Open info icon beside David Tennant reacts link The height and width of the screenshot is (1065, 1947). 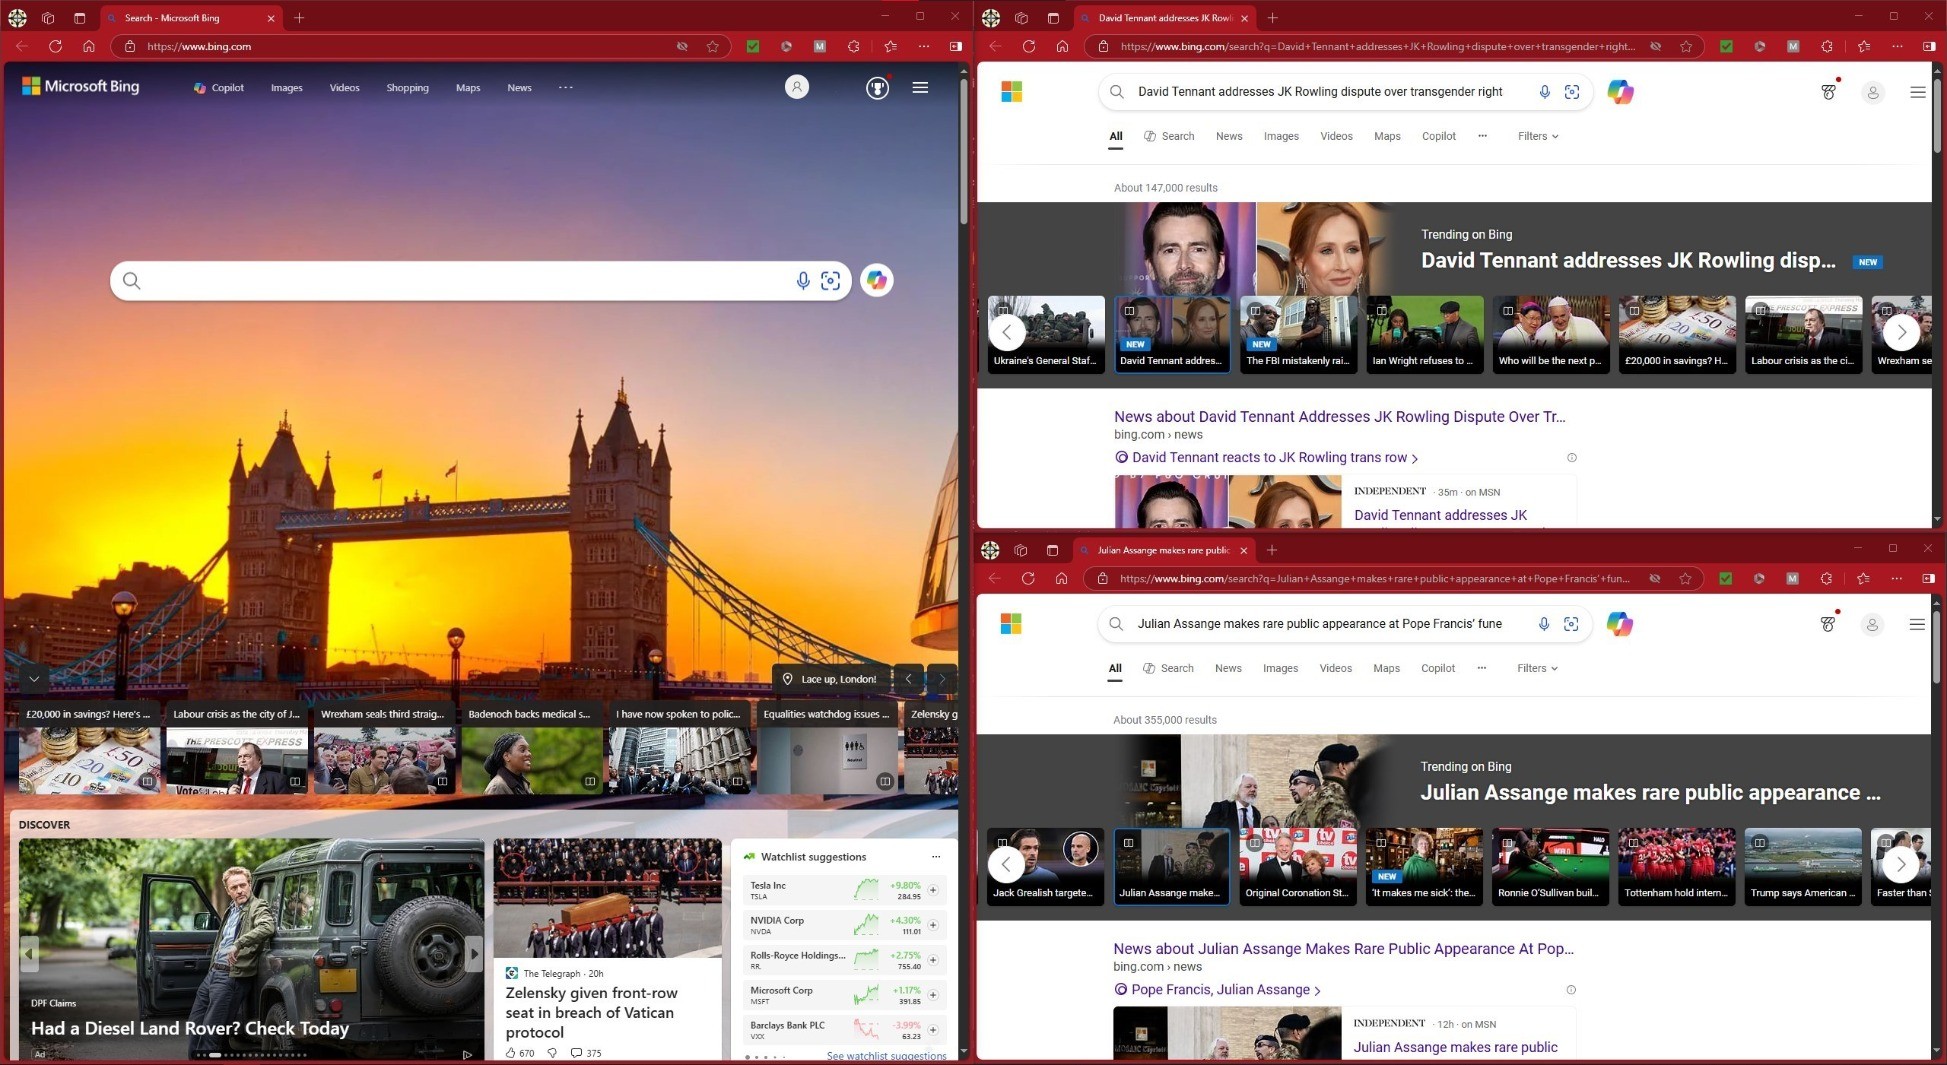click(x=1572, y=458)
